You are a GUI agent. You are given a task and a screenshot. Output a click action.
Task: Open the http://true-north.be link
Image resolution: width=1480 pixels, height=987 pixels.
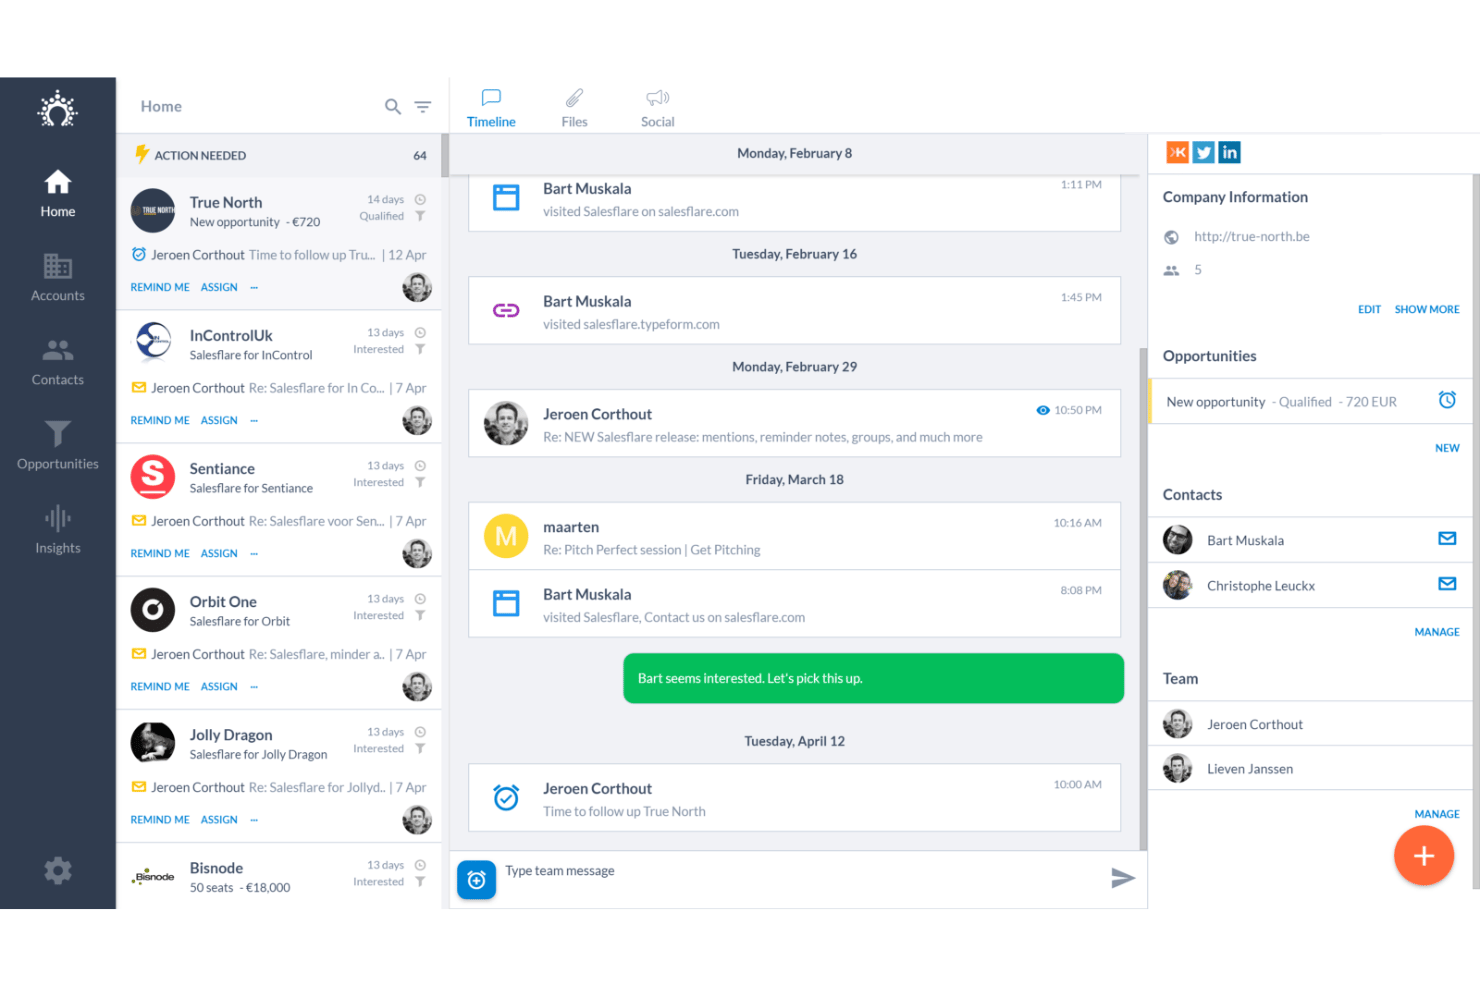click(x=1251, y=237)
